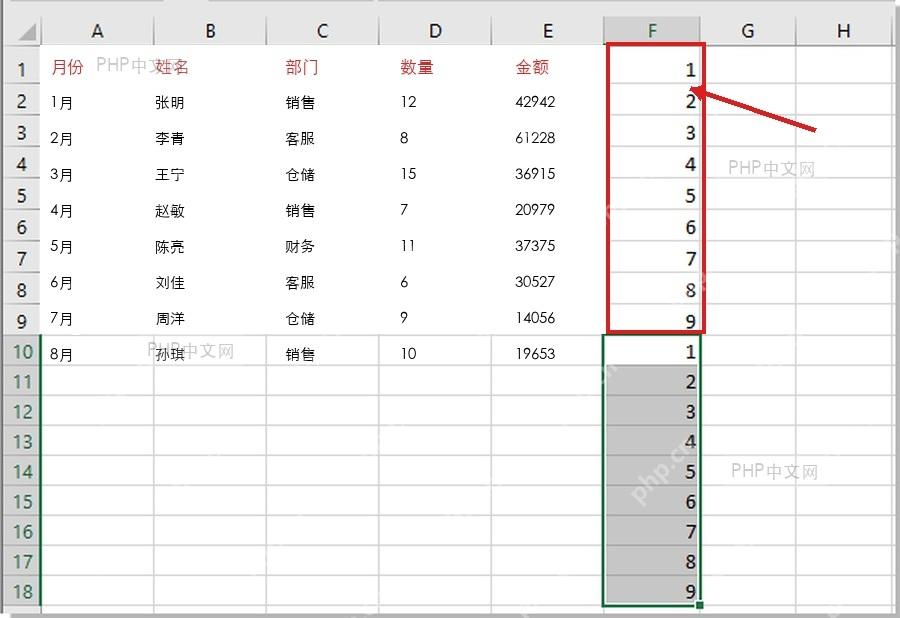The image size is (900, 618).
Task: Select column A header
Action: click(98, 31)
